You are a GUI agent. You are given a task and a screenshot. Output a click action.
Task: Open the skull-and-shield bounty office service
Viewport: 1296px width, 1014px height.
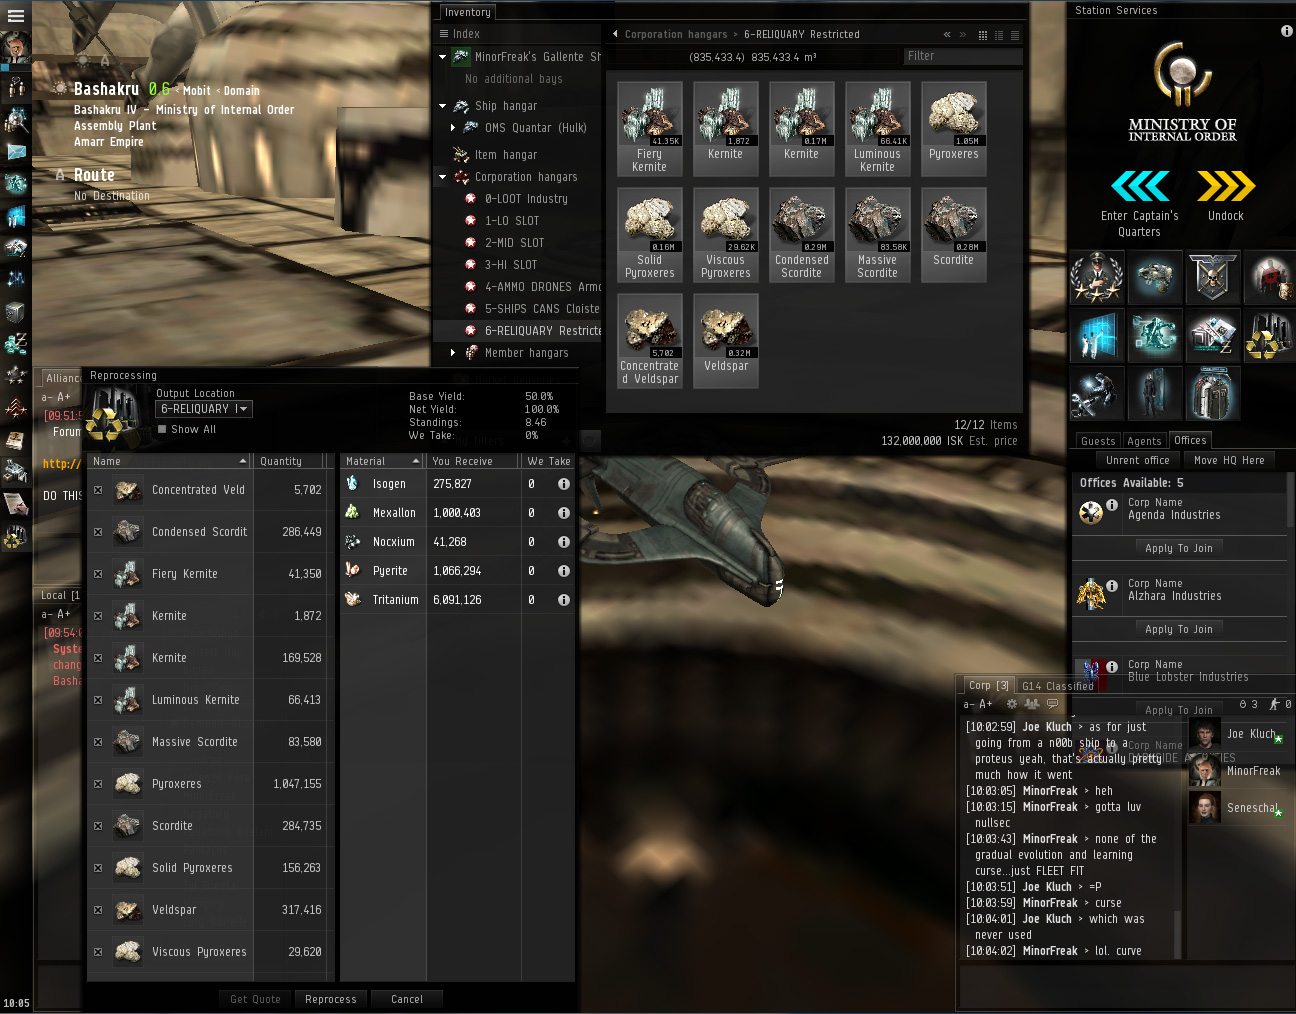pyautogui.click(x=1212, y=278)
